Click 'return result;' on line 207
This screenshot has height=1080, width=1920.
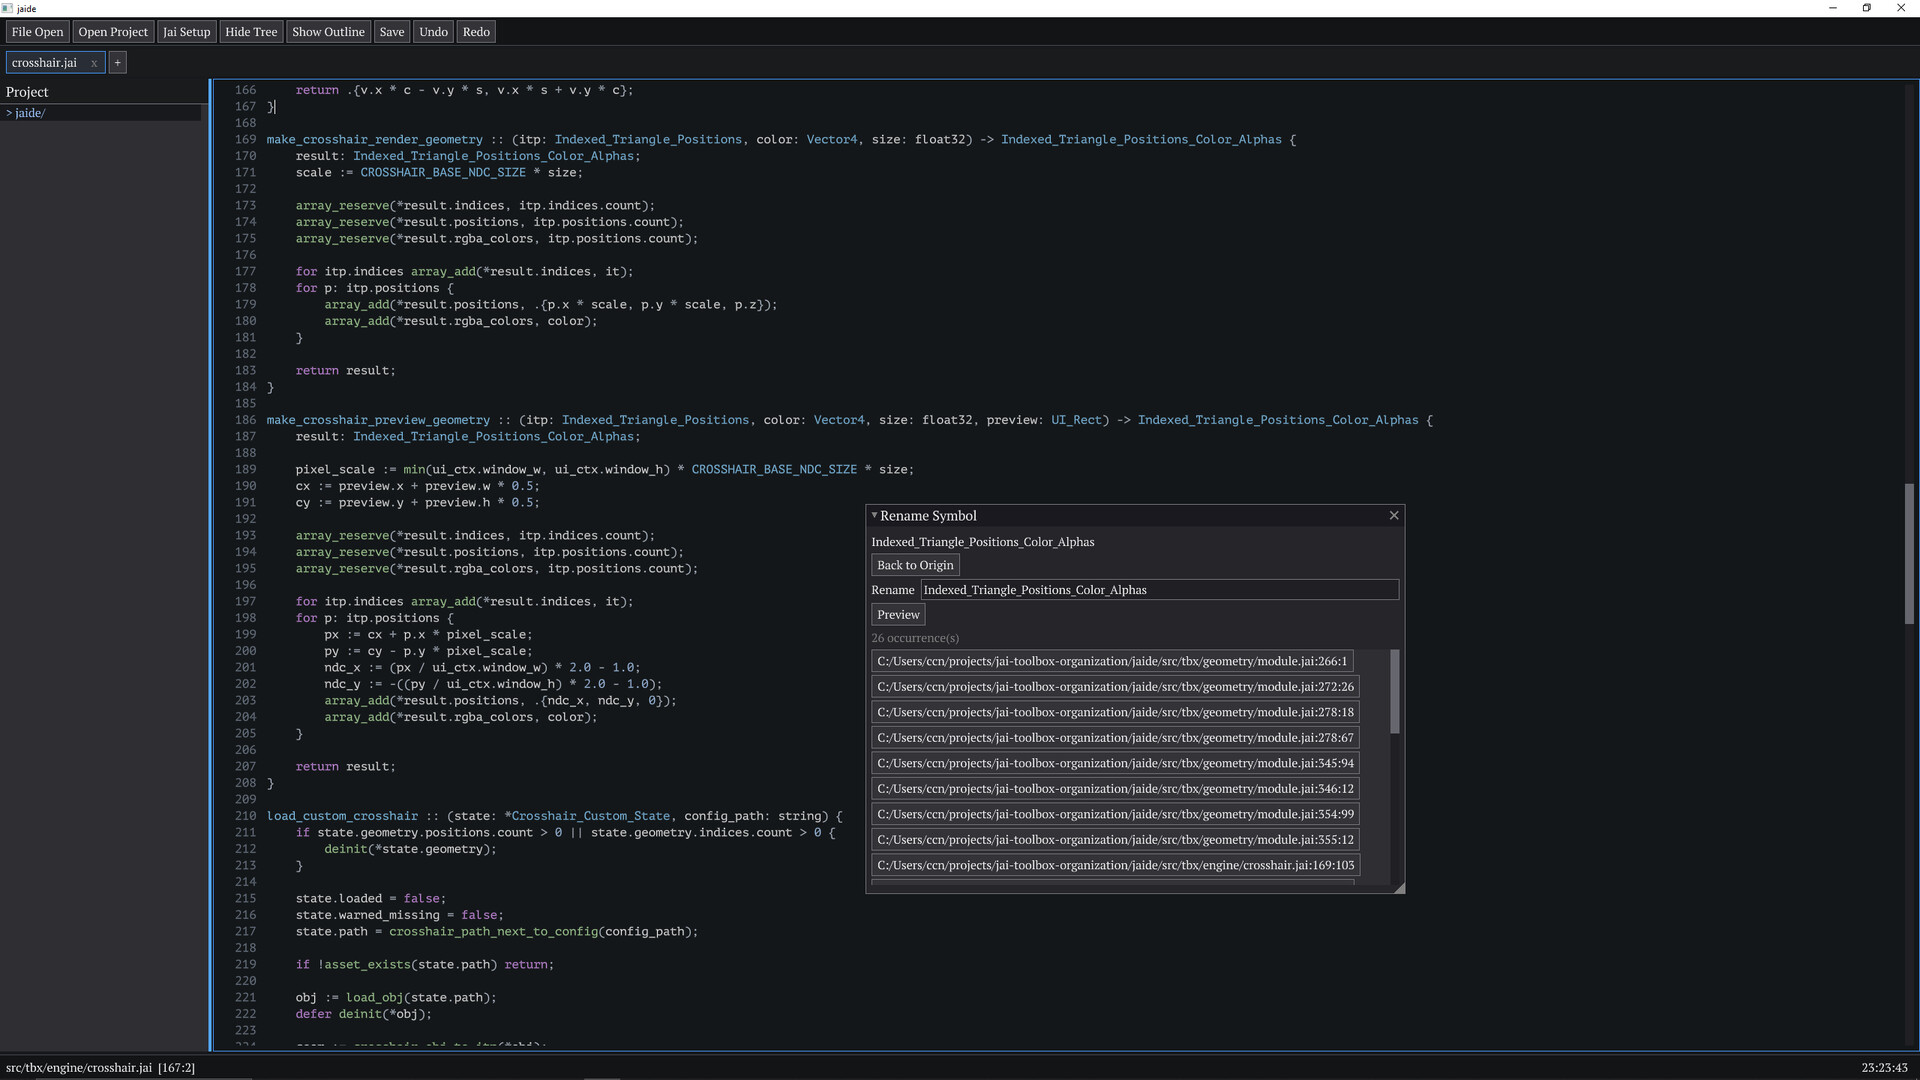pos(345,767)
